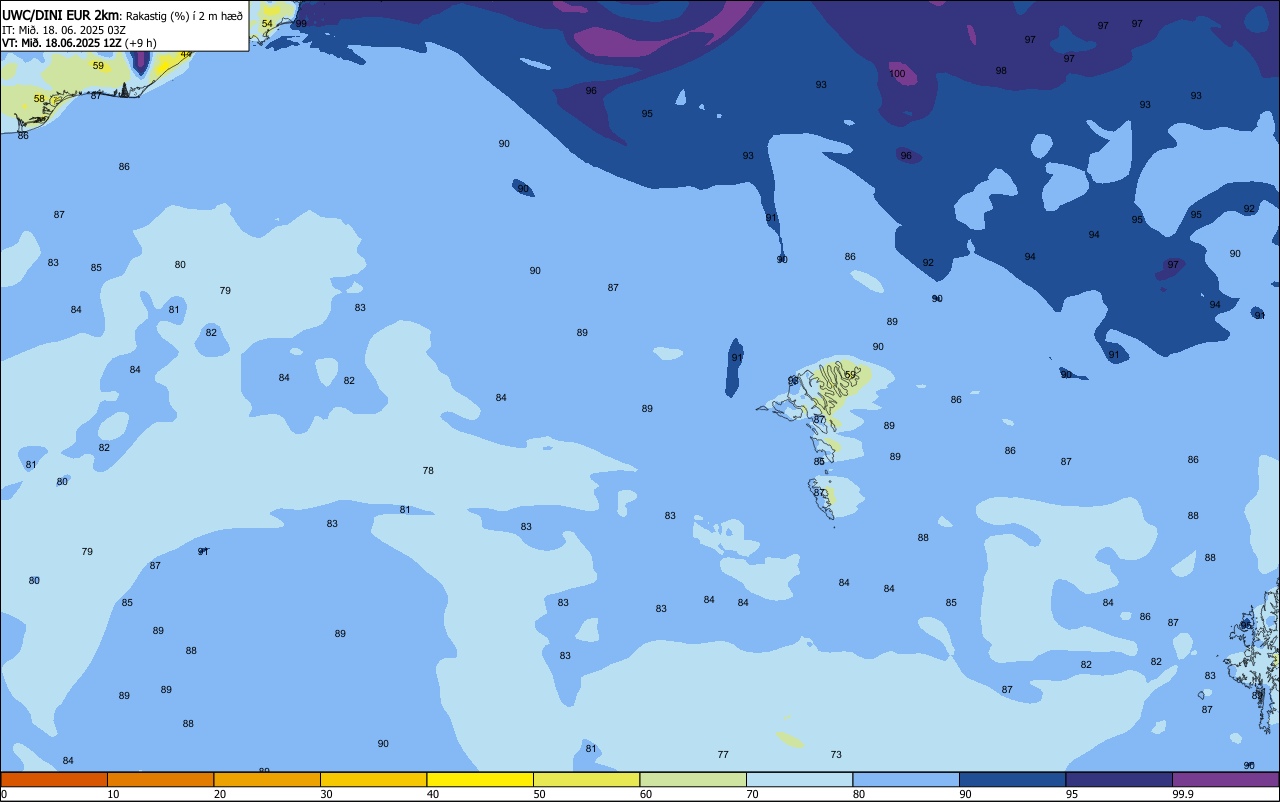Click the legend scale label 10
The width and height of the screenshot is (1280, 802).
[113, 794]
